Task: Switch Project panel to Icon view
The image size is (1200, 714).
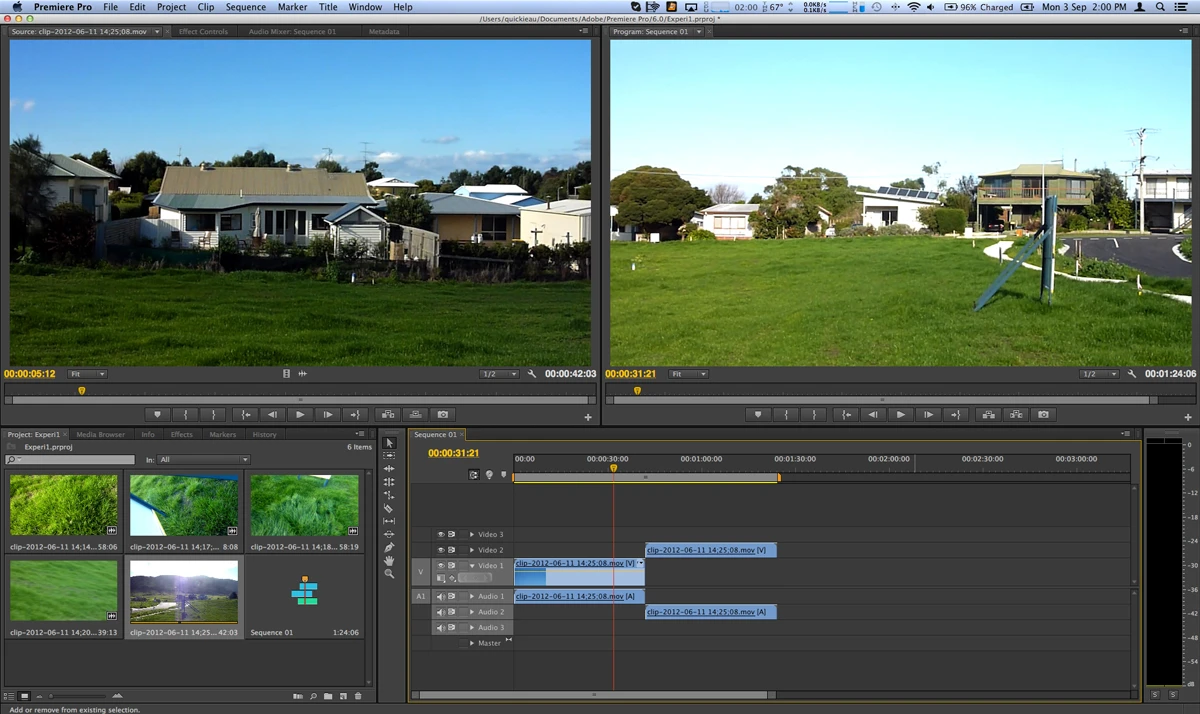Action: pyautogui.click(x=25, y=696)
